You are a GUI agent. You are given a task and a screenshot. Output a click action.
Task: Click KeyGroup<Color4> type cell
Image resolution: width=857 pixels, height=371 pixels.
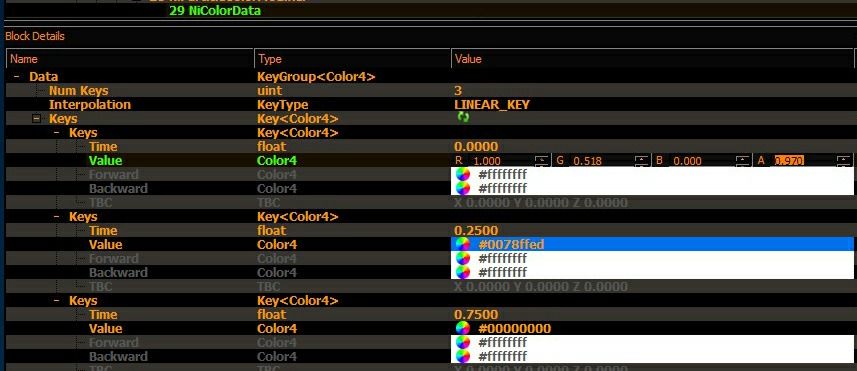316,77
